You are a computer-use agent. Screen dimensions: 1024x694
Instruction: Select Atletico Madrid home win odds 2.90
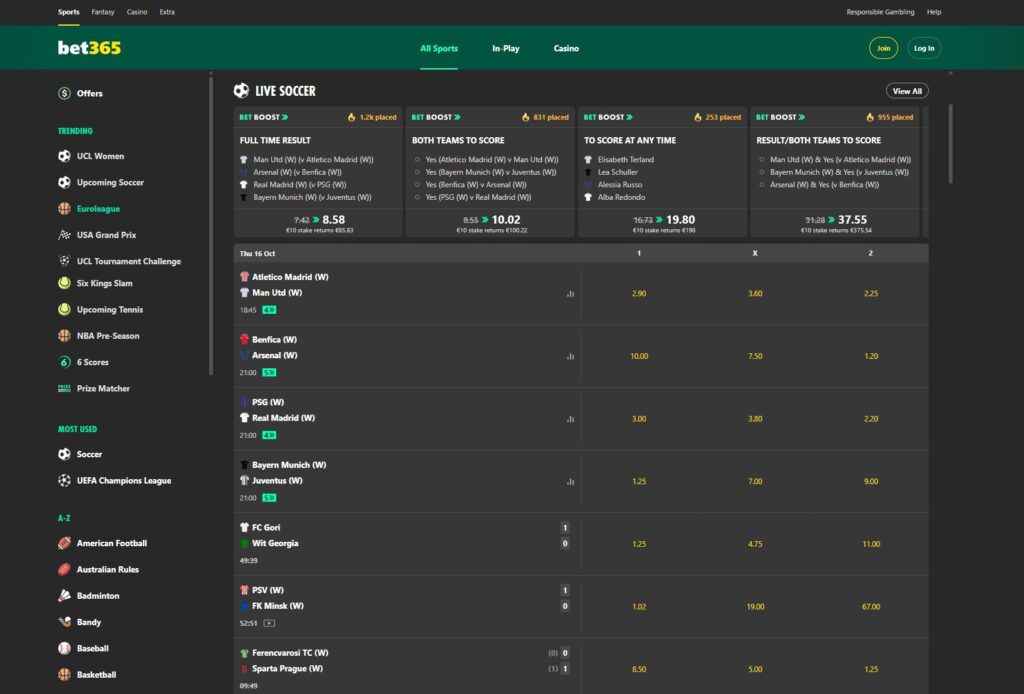click(639, 293)
